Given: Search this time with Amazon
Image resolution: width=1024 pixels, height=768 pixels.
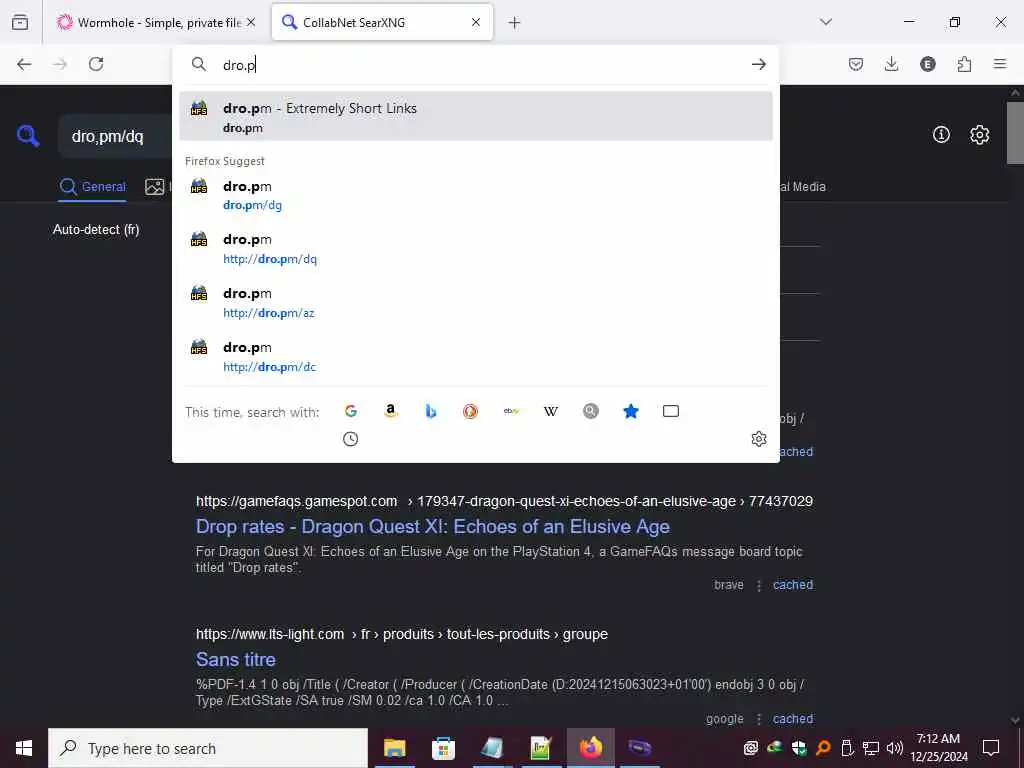Looking at the screenshot, I should (x=391, y=411).
